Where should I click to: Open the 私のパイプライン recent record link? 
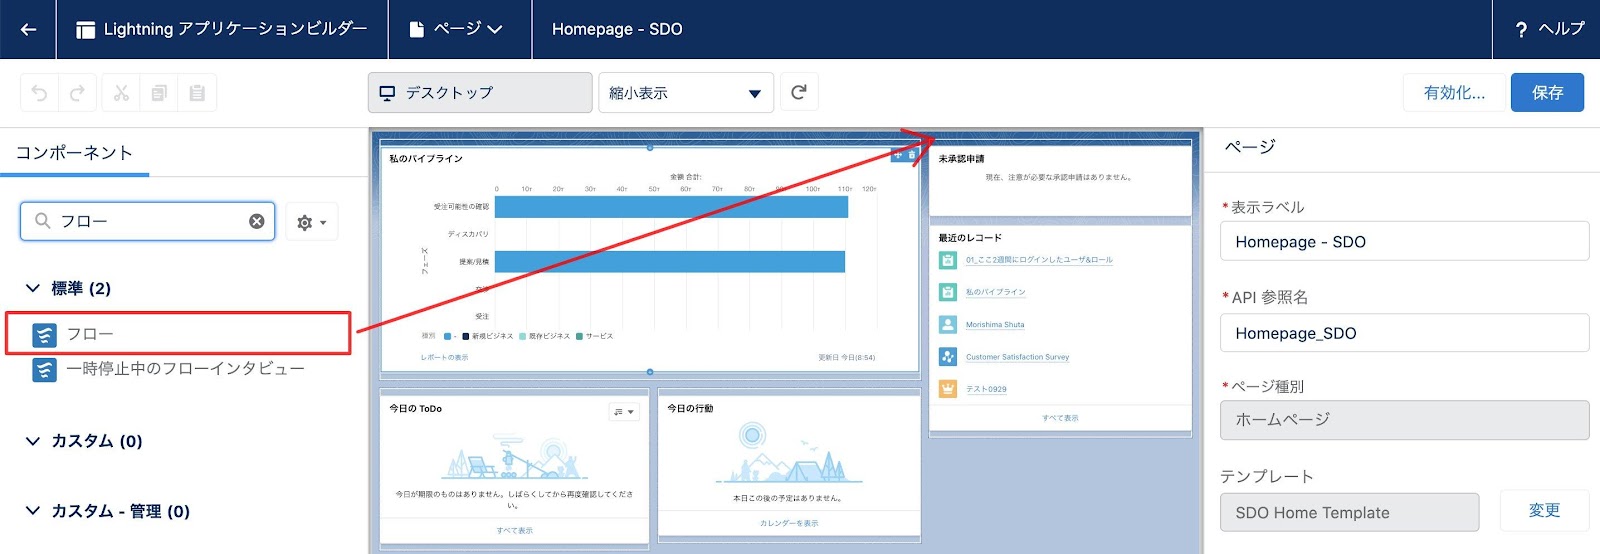[x=996, y=292]
